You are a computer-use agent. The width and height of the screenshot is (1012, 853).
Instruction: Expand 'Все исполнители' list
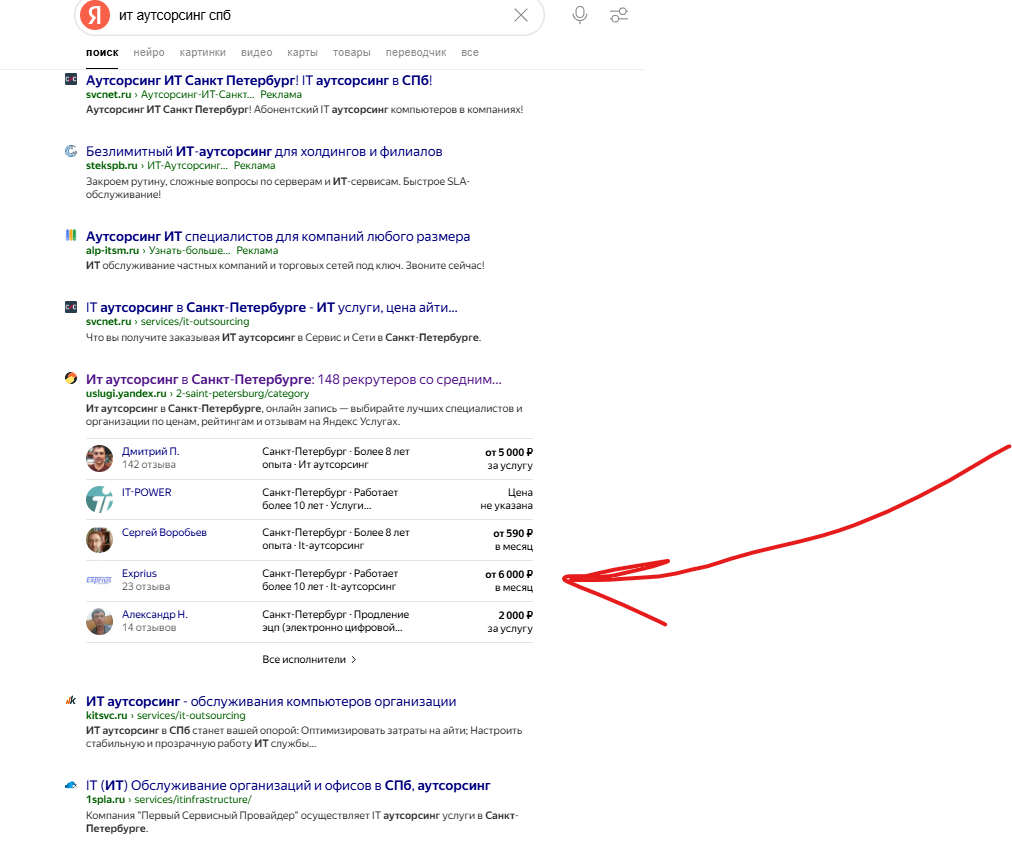[x=309, y=659]
